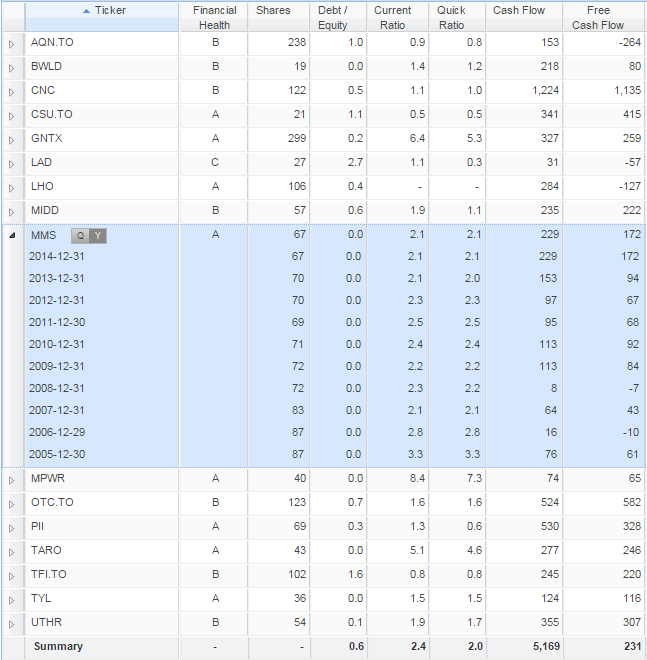Screen dimensions: 647x660
Task: Select the 2010-12-31 MMS history row
Action: pyautogui.click(x=335, y=344)
